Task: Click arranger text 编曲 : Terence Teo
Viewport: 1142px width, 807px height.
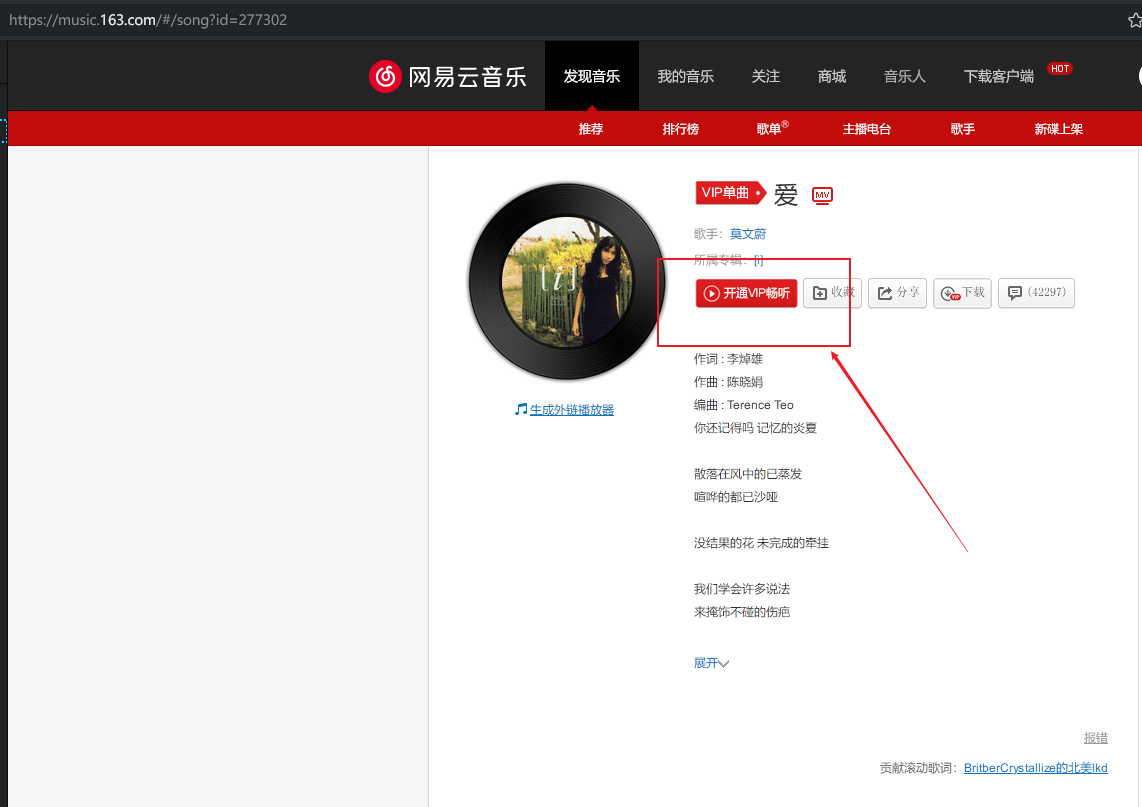Action: click(x=744, y=405)
